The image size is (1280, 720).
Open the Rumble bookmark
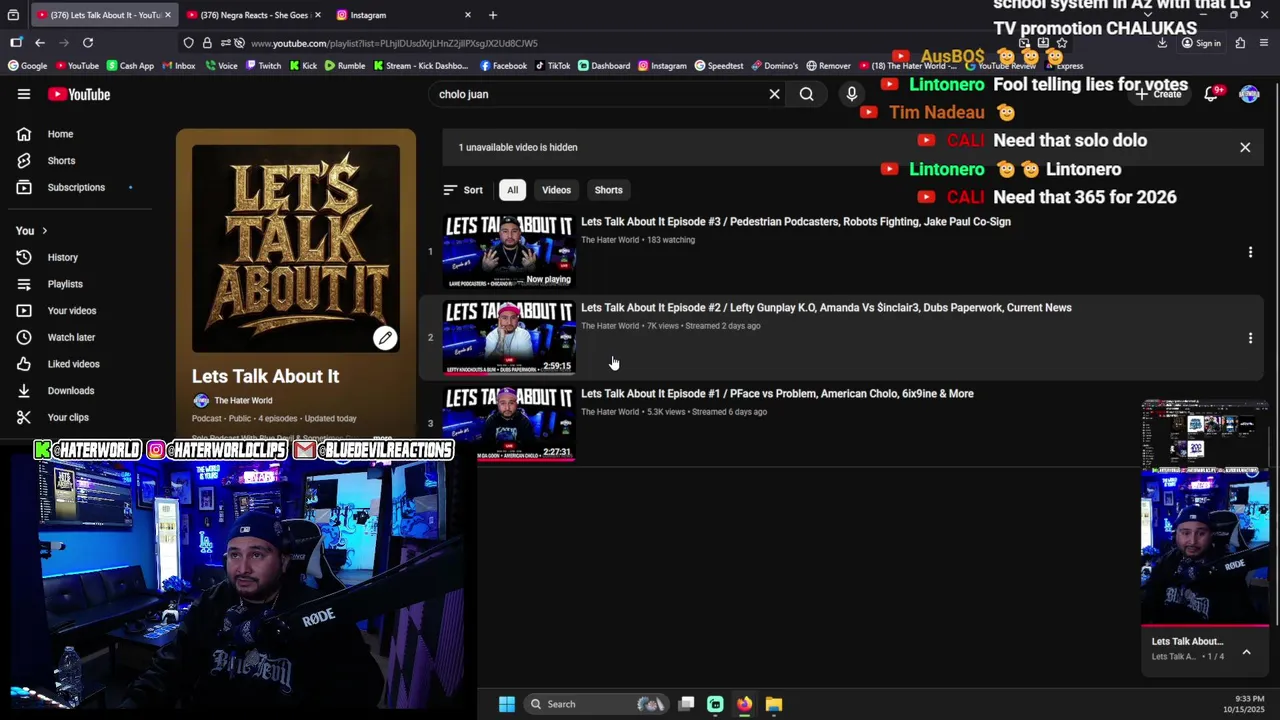click(345, 66)
